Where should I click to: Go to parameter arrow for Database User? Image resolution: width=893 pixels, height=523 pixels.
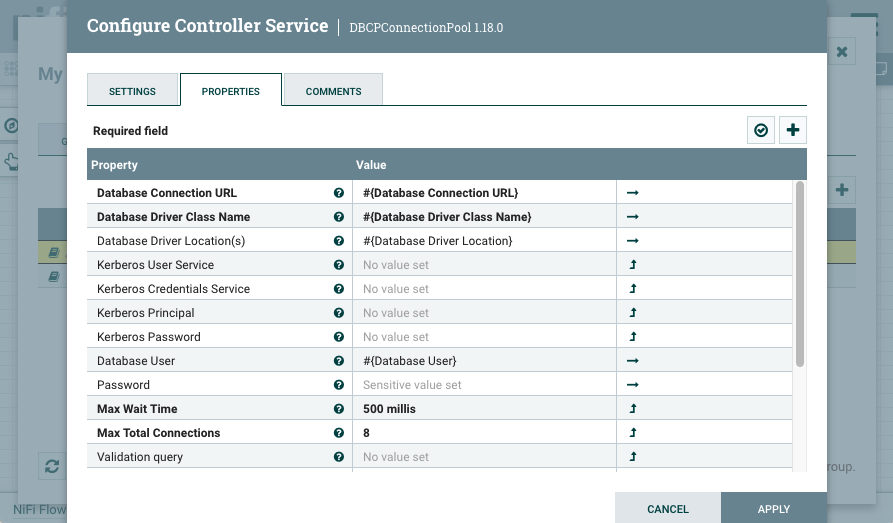632,361
